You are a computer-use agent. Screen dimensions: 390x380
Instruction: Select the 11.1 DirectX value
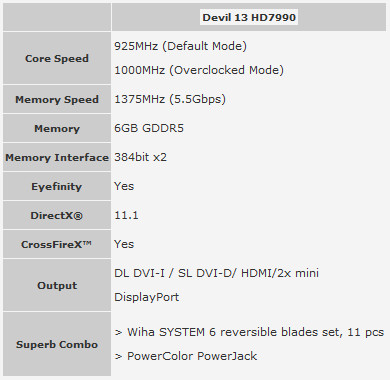126,215
